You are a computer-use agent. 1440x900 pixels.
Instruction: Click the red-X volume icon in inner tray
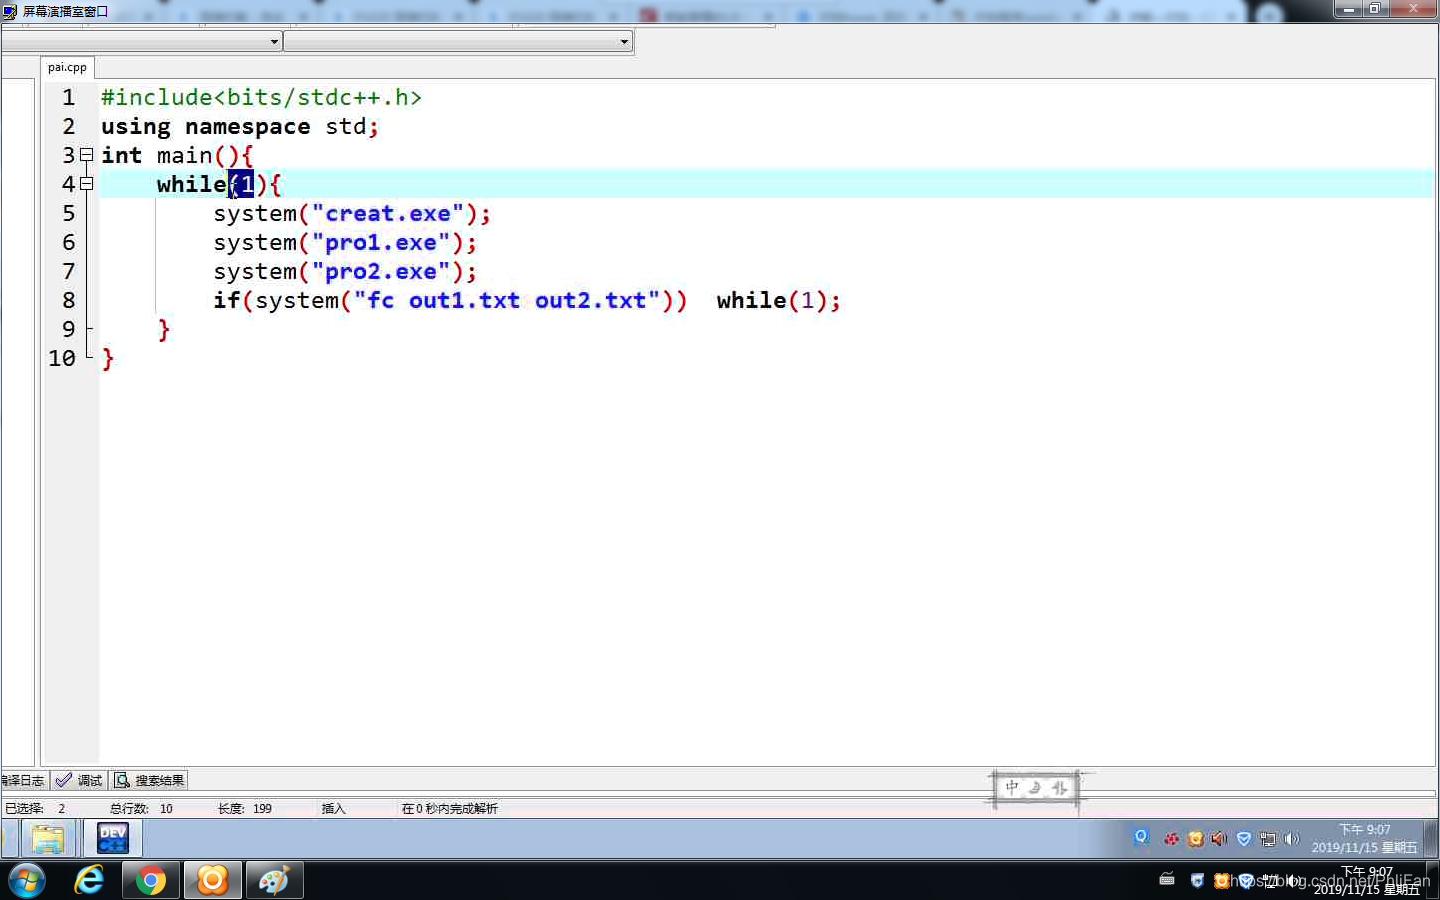click(1219, 839)
